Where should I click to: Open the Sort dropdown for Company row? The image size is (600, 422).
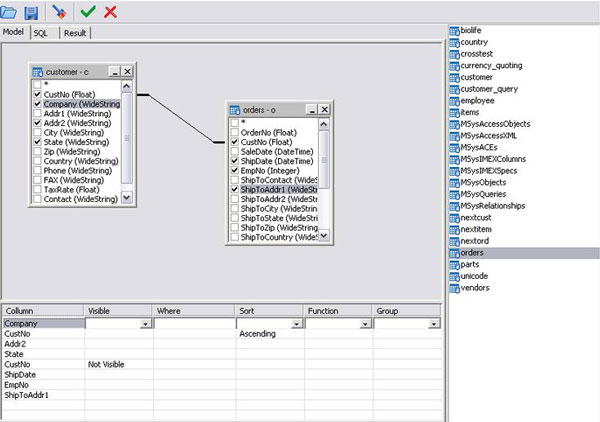pos(296,324)
